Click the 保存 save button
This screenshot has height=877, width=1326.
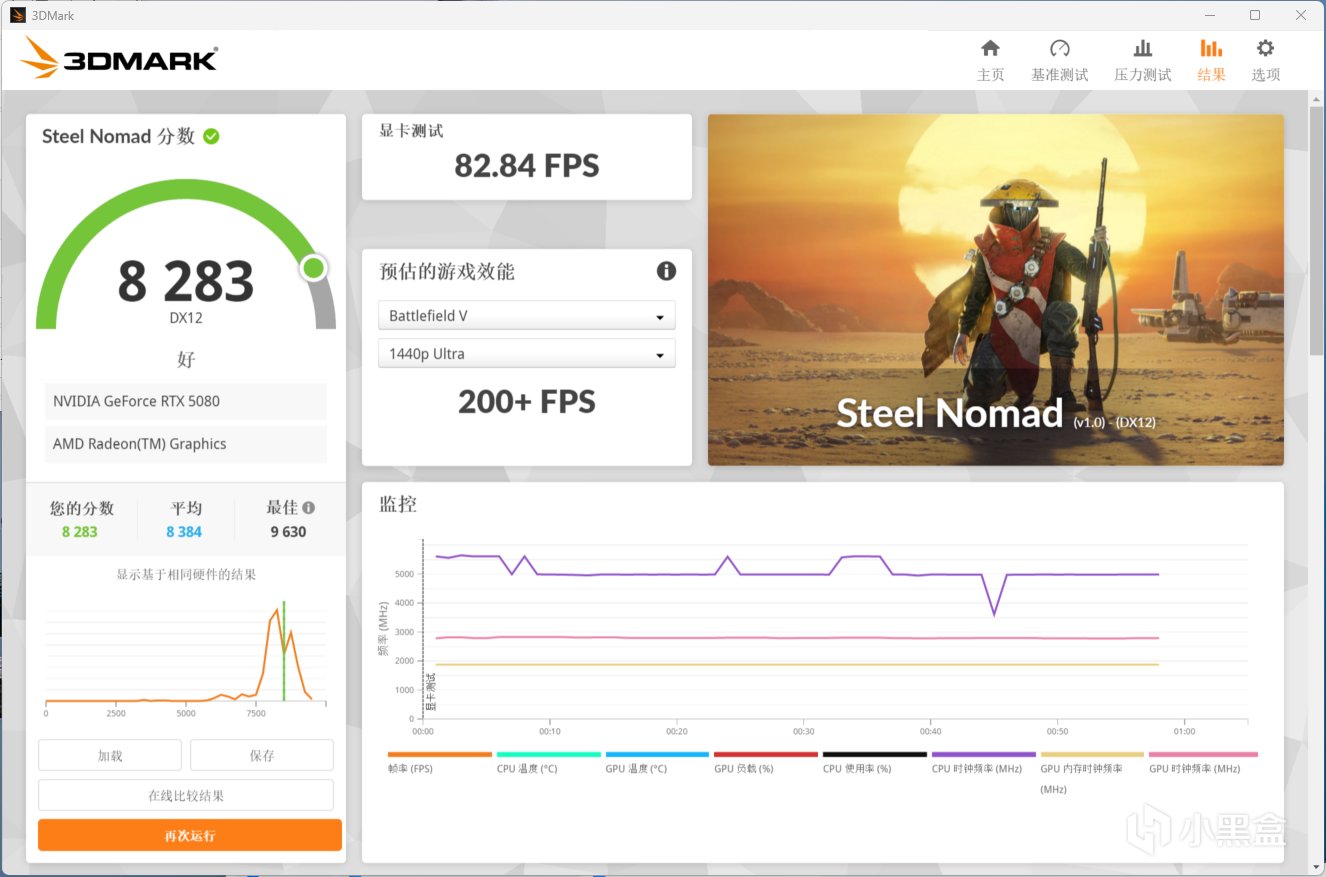click(x=262, y=755)
